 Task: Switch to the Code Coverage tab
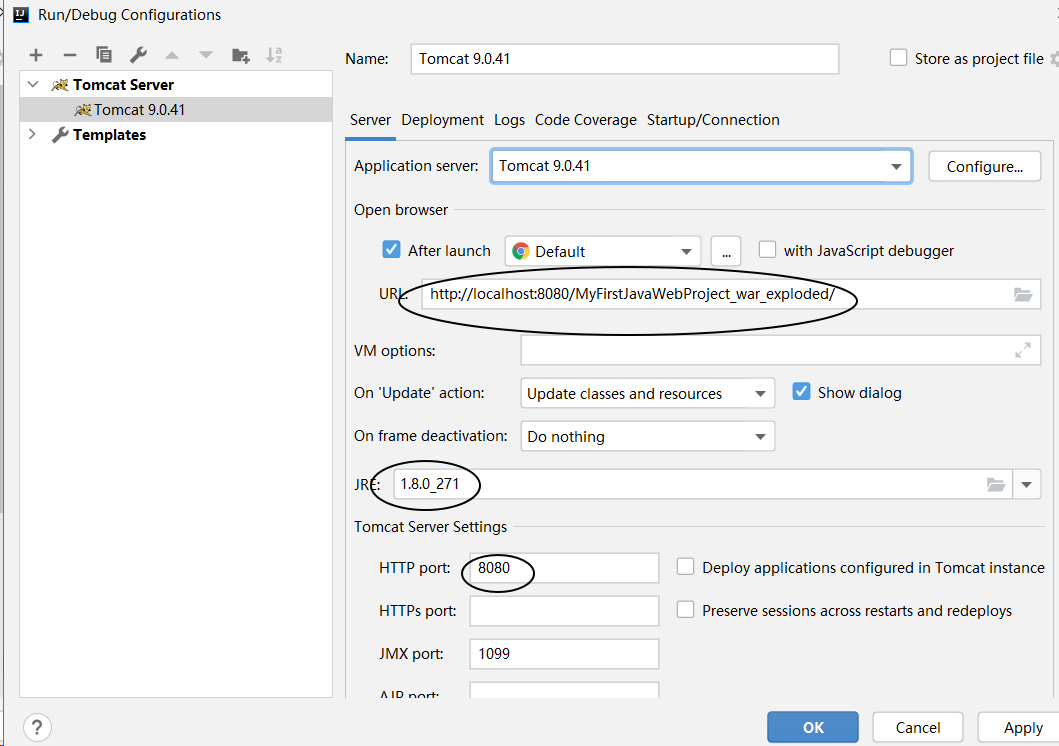[586, 120]
